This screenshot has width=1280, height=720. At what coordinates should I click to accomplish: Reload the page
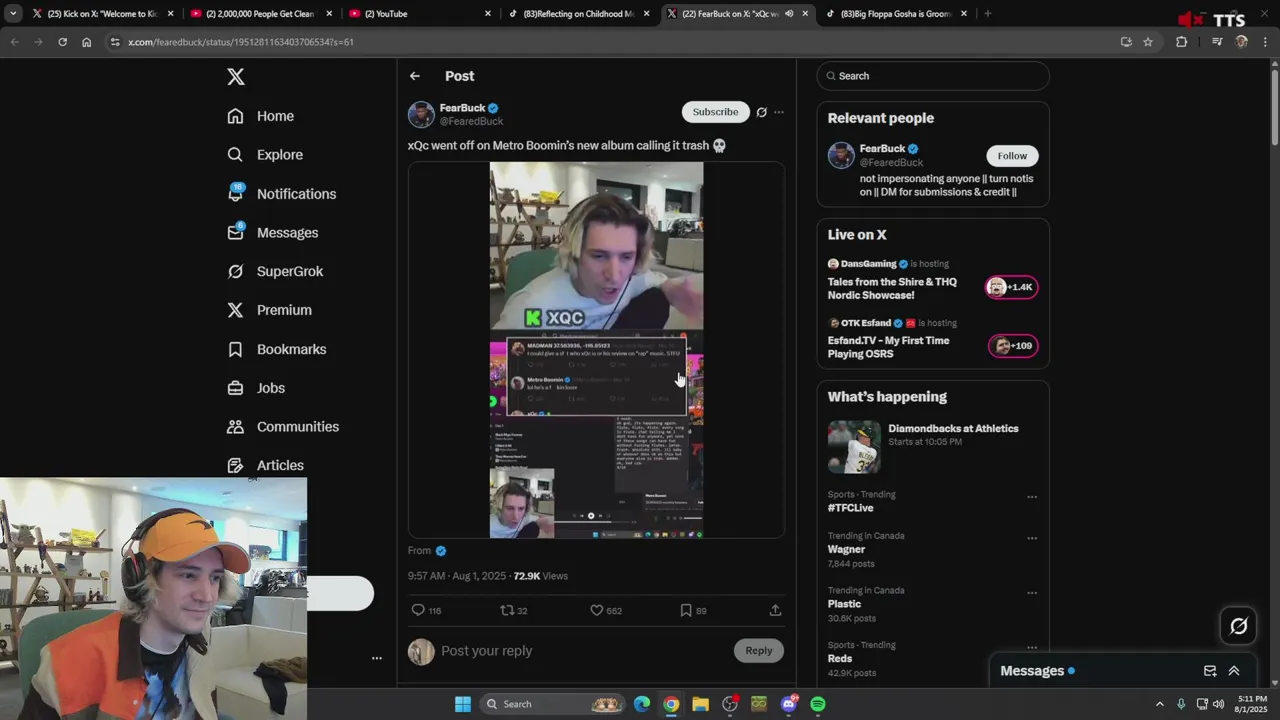click(62, 42)
